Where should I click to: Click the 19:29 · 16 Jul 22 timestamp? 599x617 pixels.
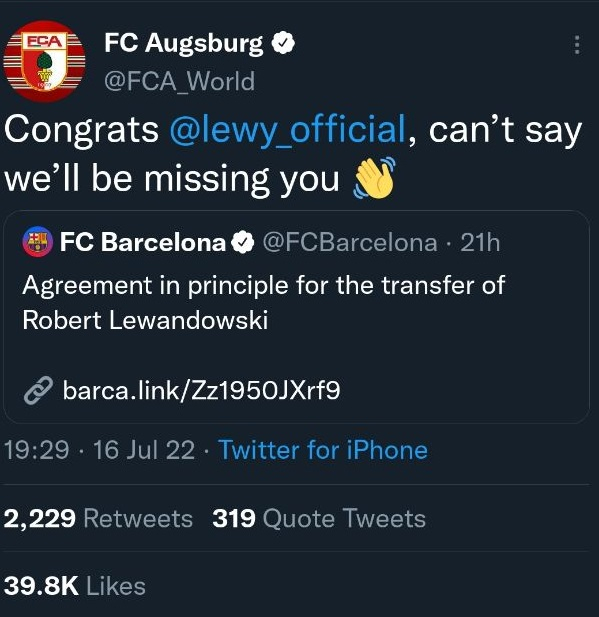point(99,449)
